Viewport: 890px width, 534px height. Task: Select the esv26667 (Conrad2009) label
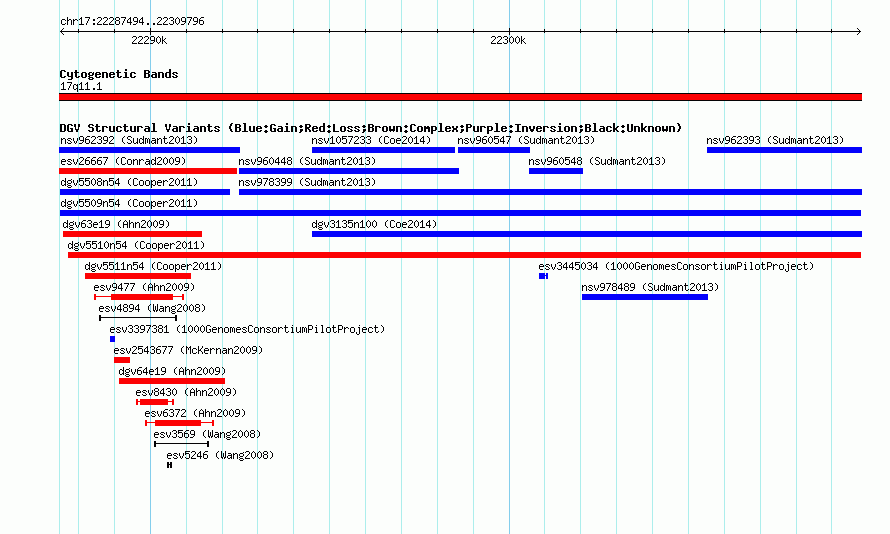click(123, 161)
